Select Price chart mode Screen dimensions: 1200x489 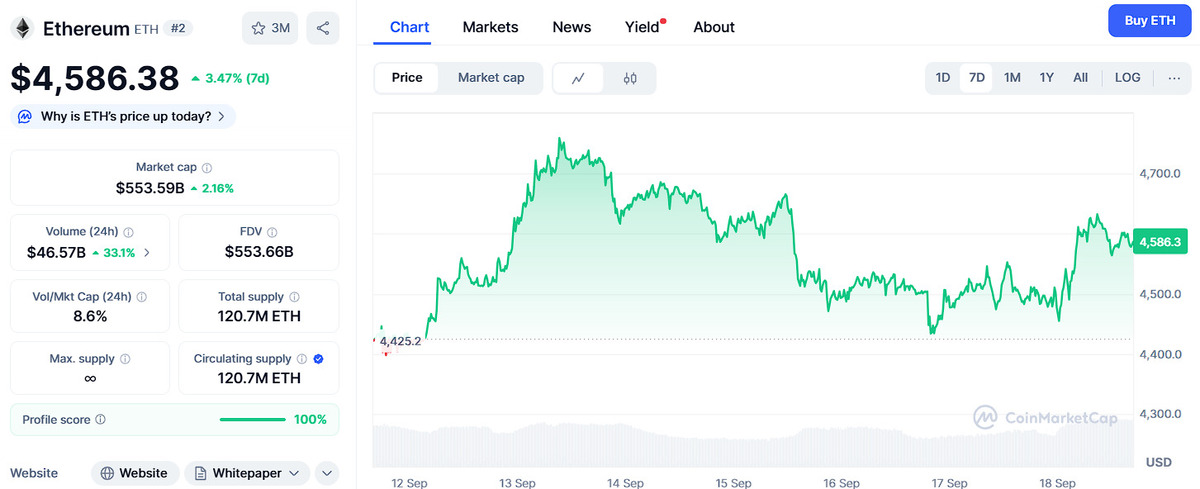coord(407,78)
